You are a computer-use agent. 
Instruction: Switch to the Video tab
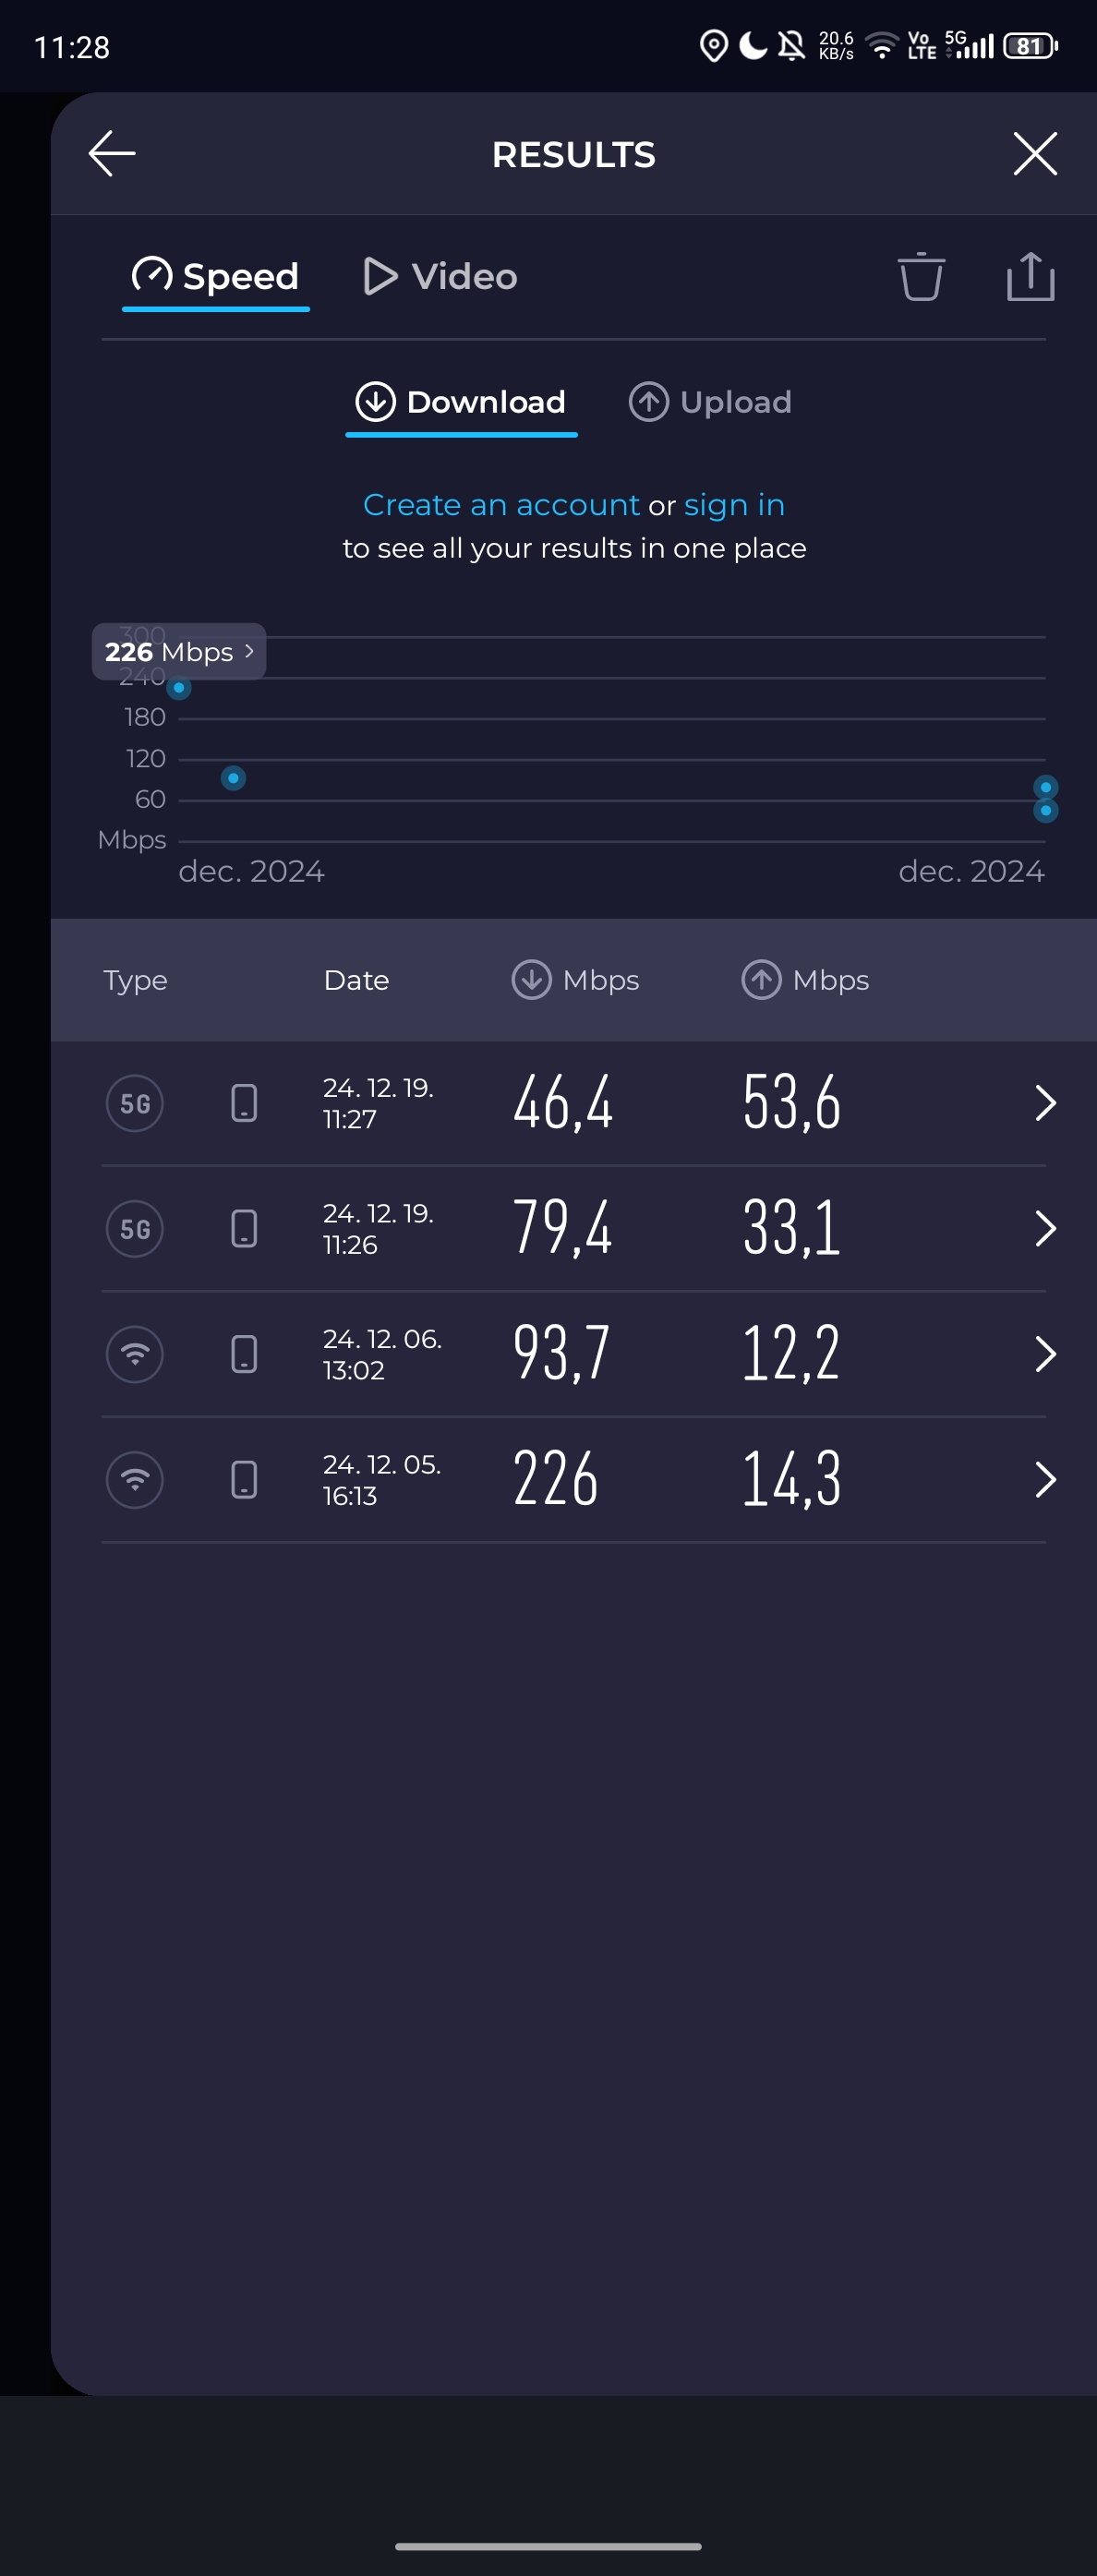click(440, 276)
